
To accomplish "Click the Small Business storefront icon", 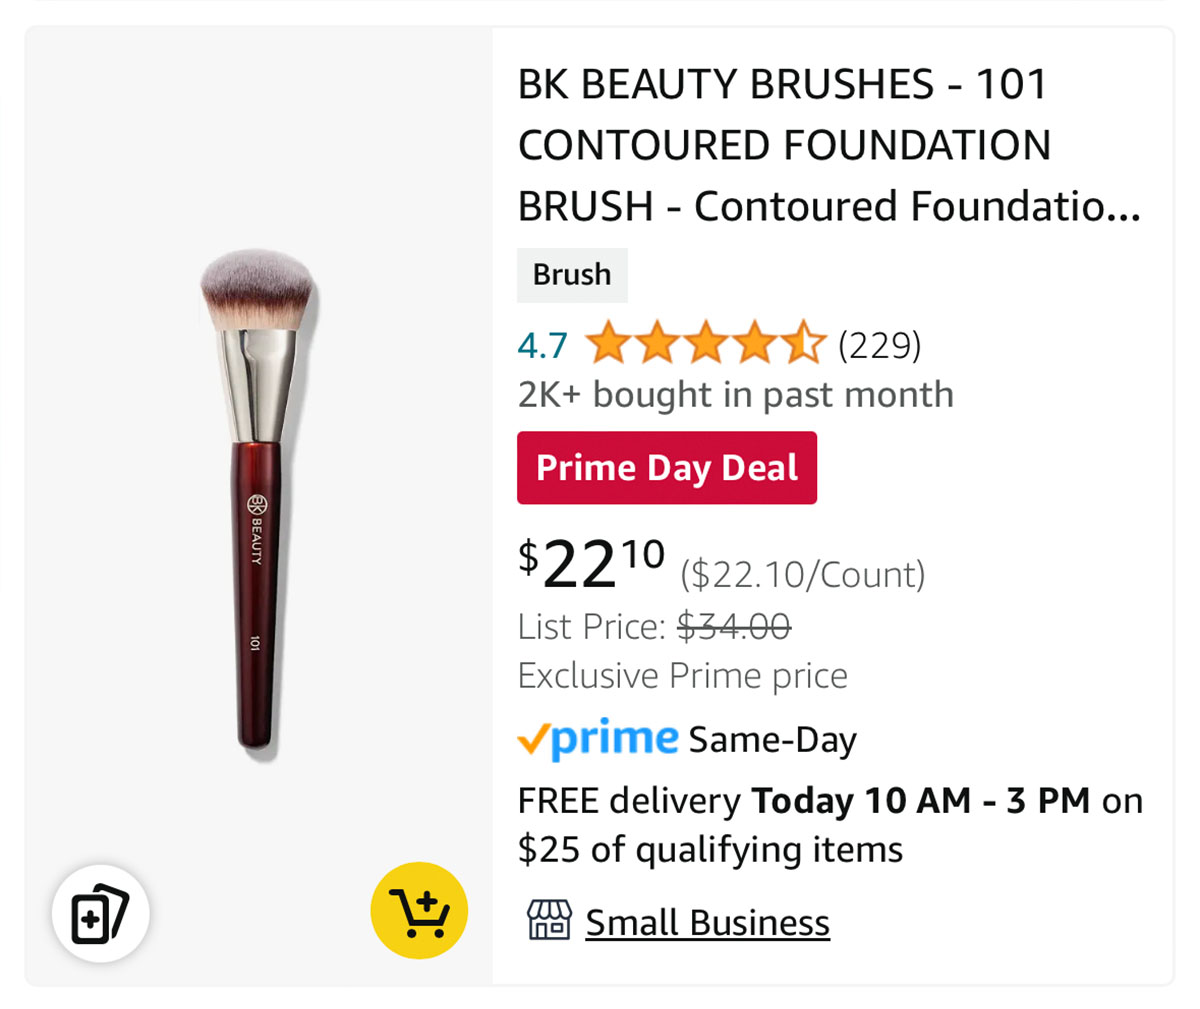I will [549, 921].
